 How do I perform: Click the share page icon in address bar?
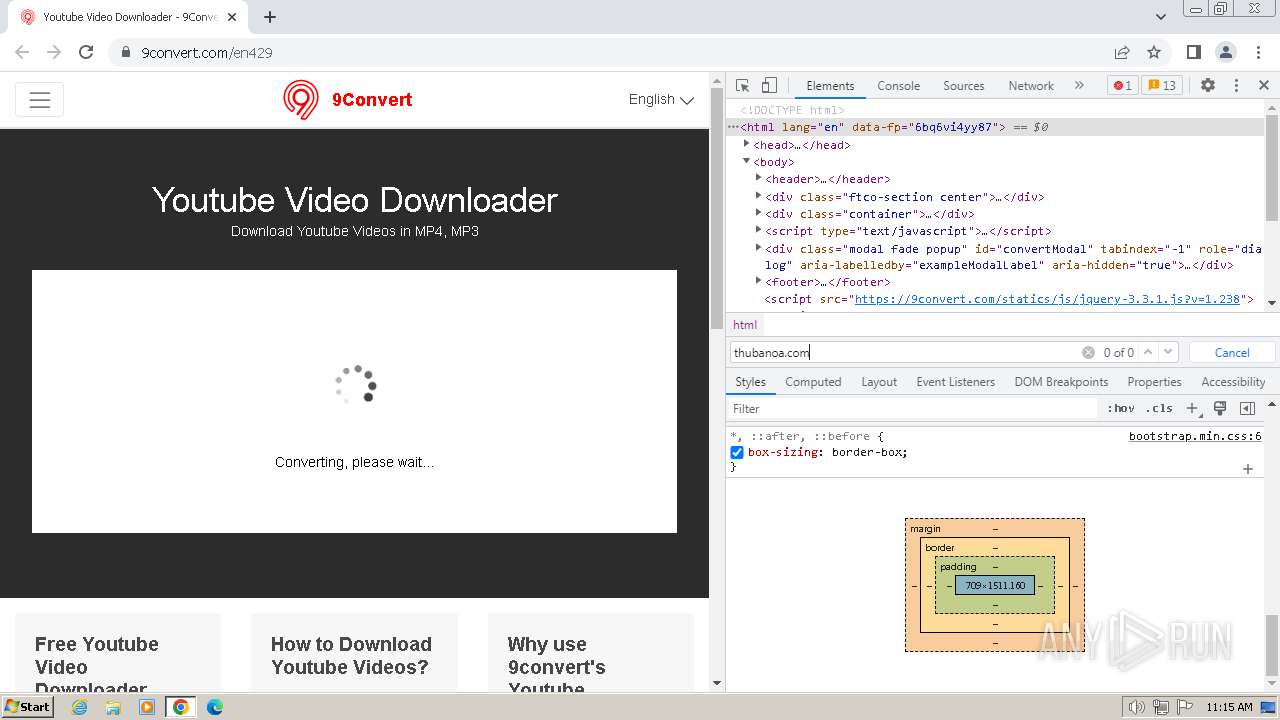click(x=1122, y=52)
